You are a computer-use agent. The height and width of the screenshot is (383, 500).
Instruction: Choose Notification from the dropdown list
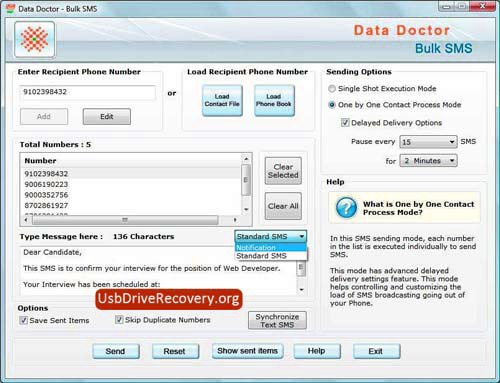coord(270,248)
